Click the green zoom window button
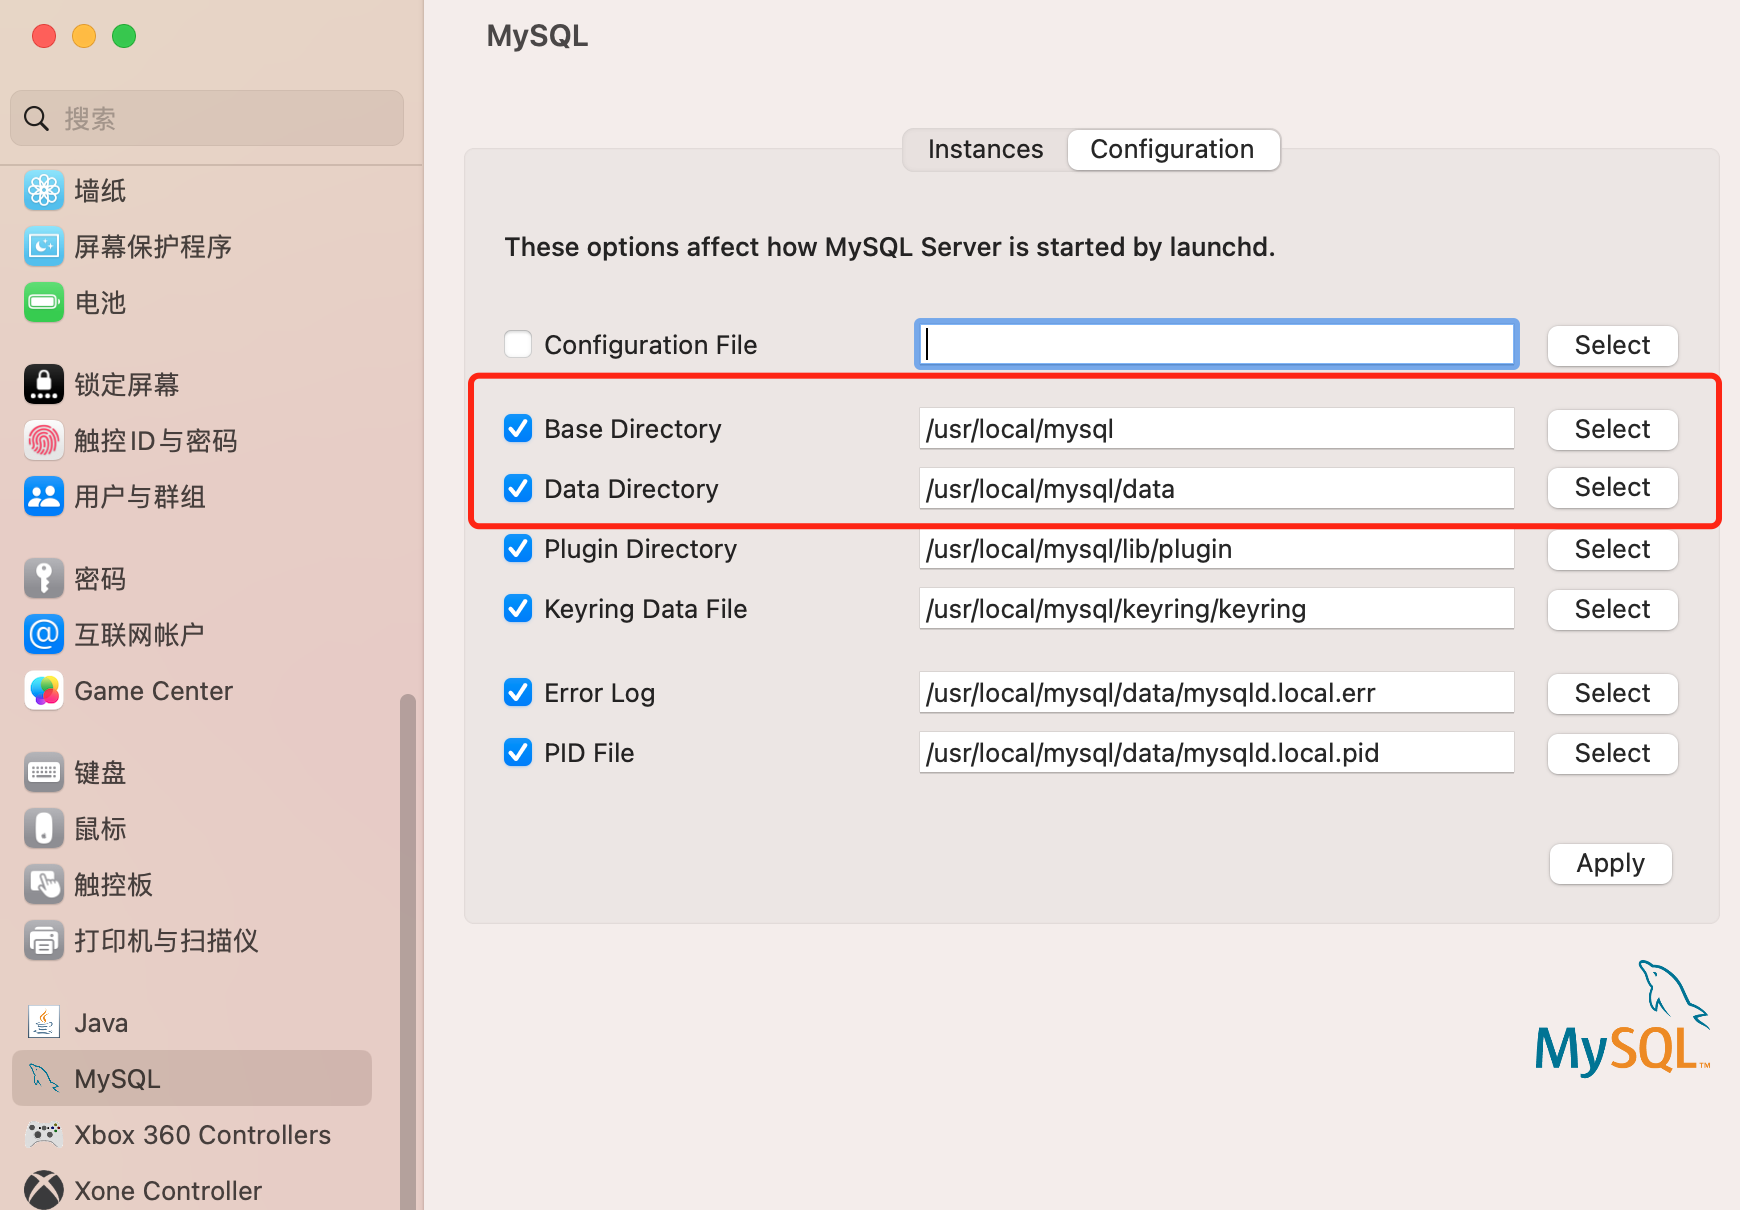The height and width of the screenshot is (1210, 1740). (124, 36)
